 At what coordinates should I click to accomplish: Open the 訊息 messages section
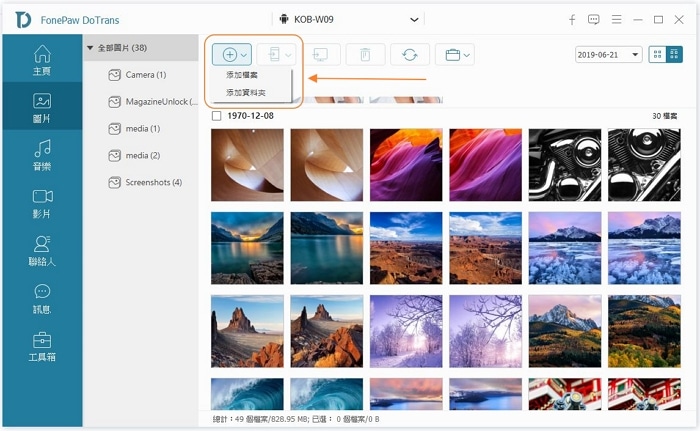click(x=42, y=299)
